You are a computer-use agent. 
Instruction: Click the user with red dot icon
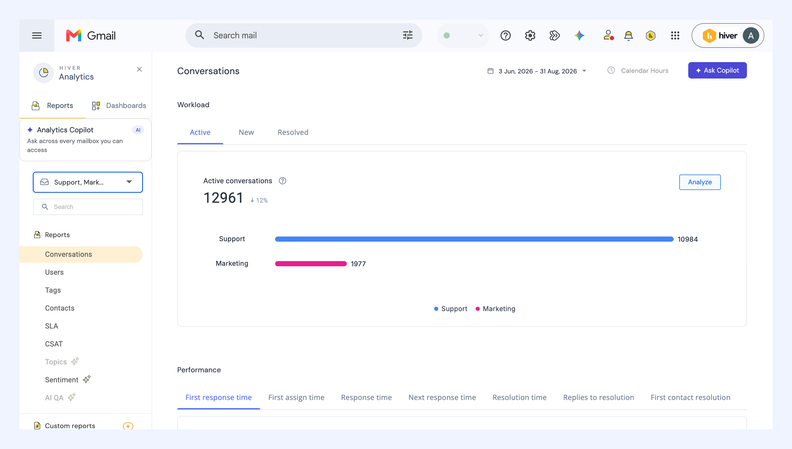tap(608, 35)
